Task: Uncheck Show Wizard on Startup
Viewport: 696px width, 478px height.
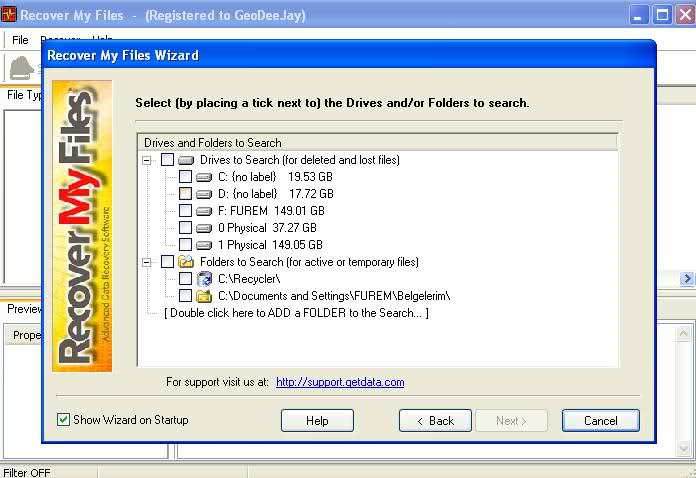Action: tap(63, 419)
